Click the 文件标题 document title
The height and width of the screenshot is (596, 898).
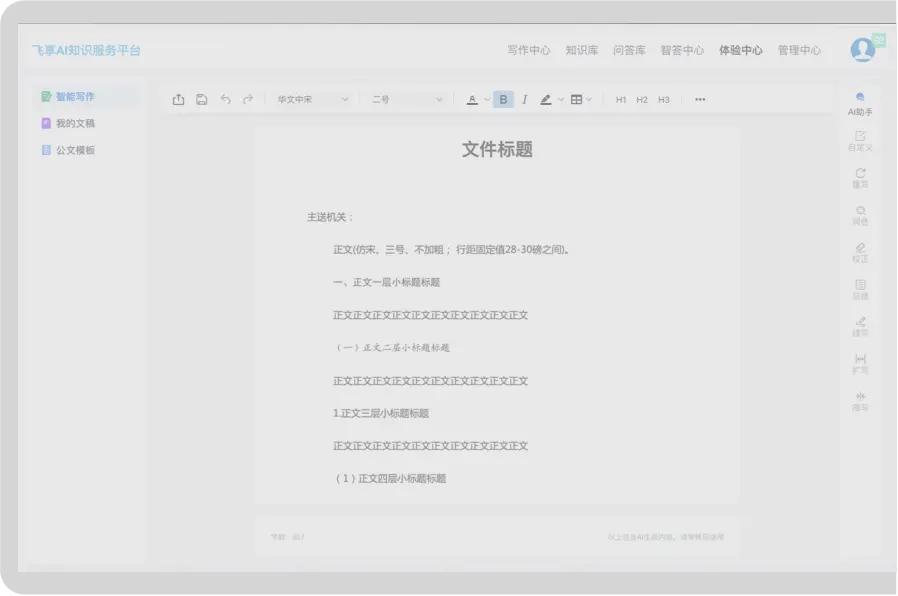pos(497,149)
